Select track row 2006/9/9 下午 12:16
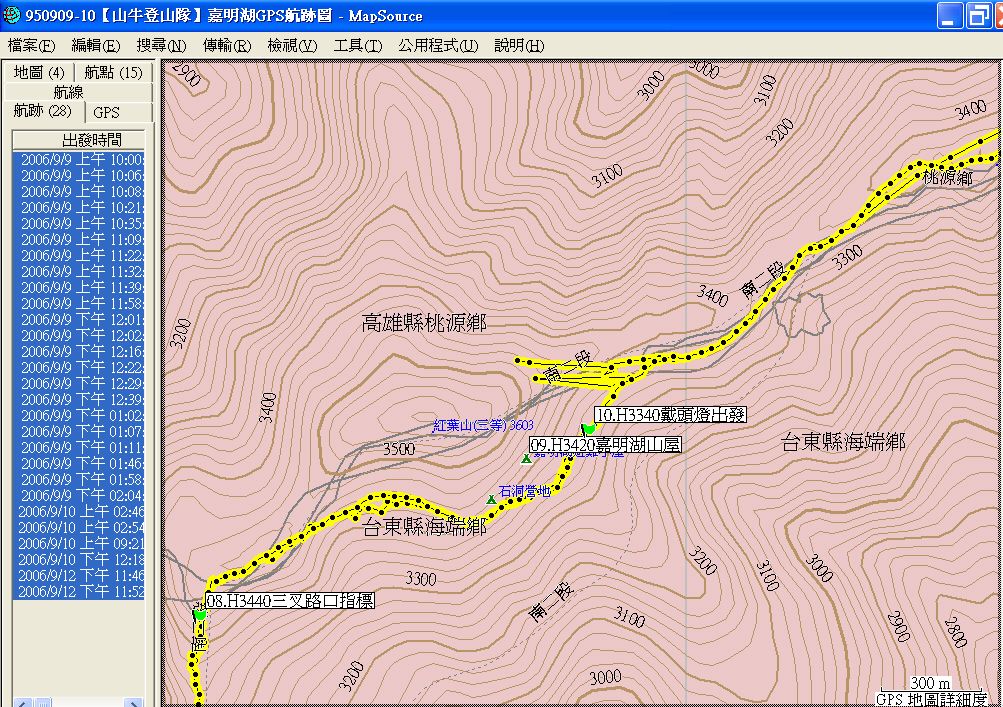The width and height of the screenshot is (1003, 707). 79,351
